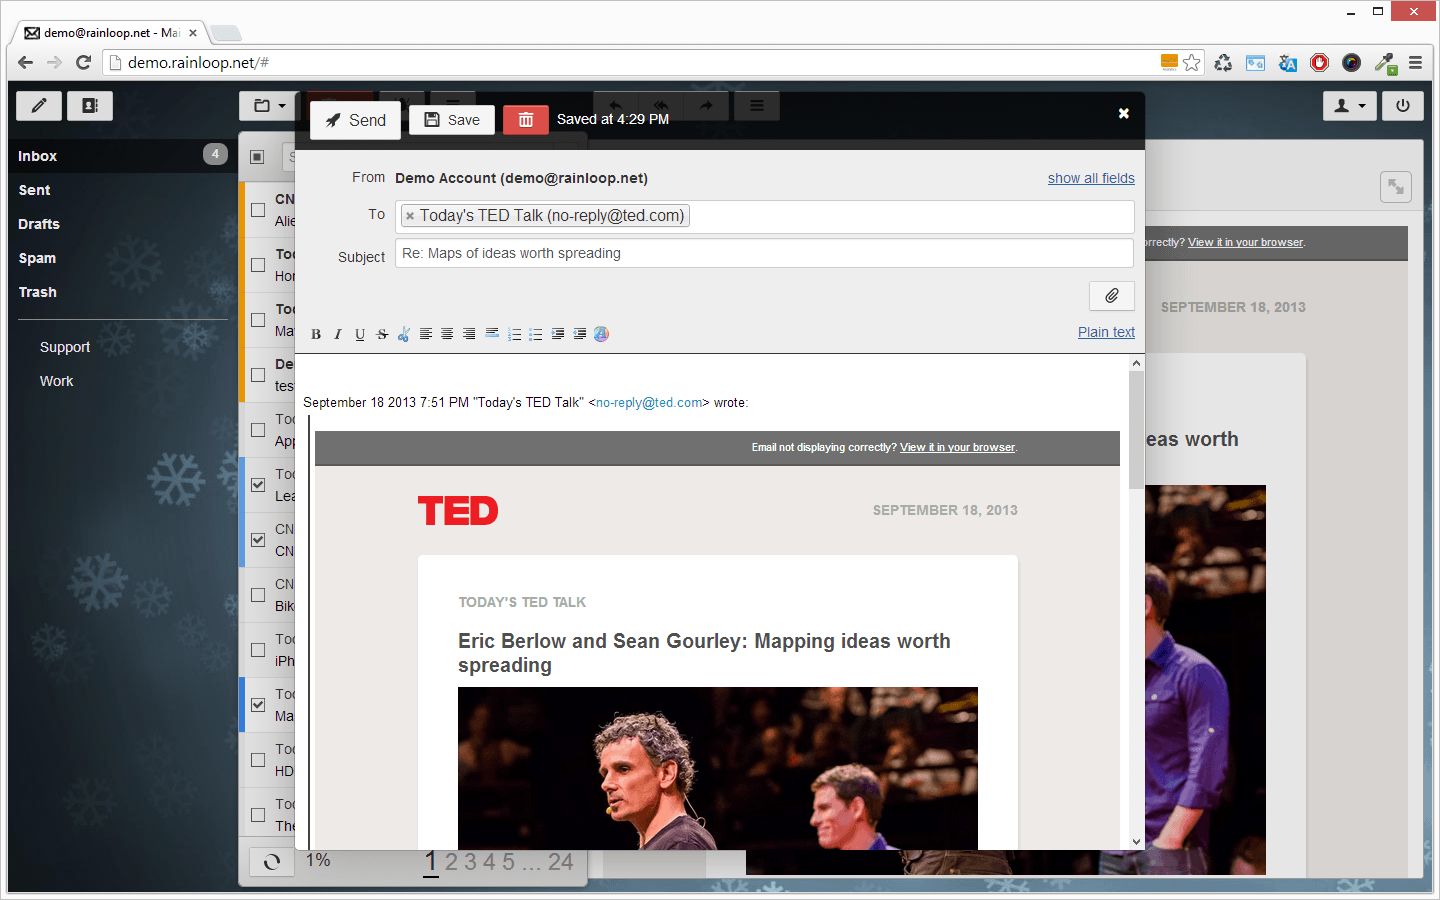Switch editor to Plain text
The width and height of the screenshot is (1440, 900).
(x=1106, y=332)
